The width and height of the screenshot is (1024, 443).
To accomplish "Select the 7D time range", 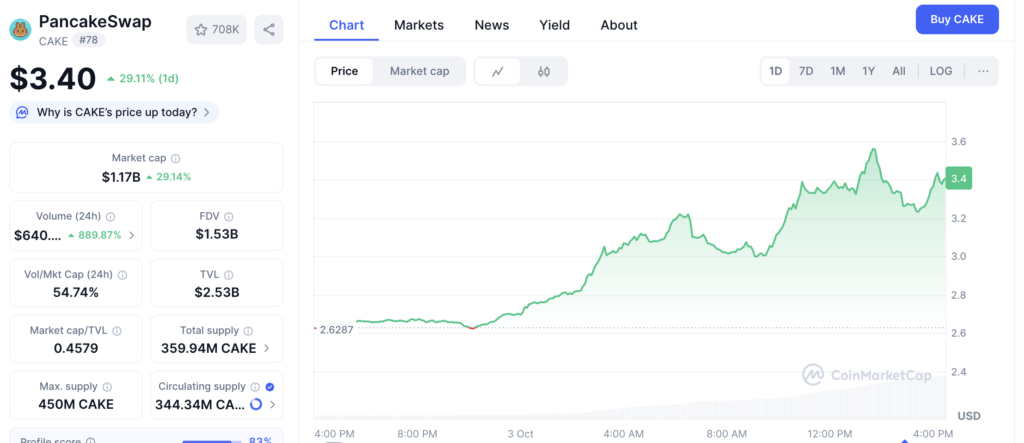I will point(806,71).
